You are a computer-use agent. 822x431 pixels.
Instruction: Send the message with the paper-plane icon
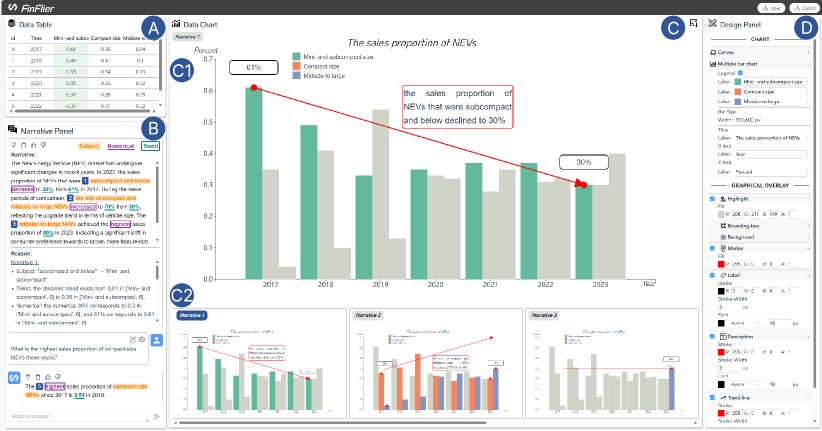(x=157, y=416)
